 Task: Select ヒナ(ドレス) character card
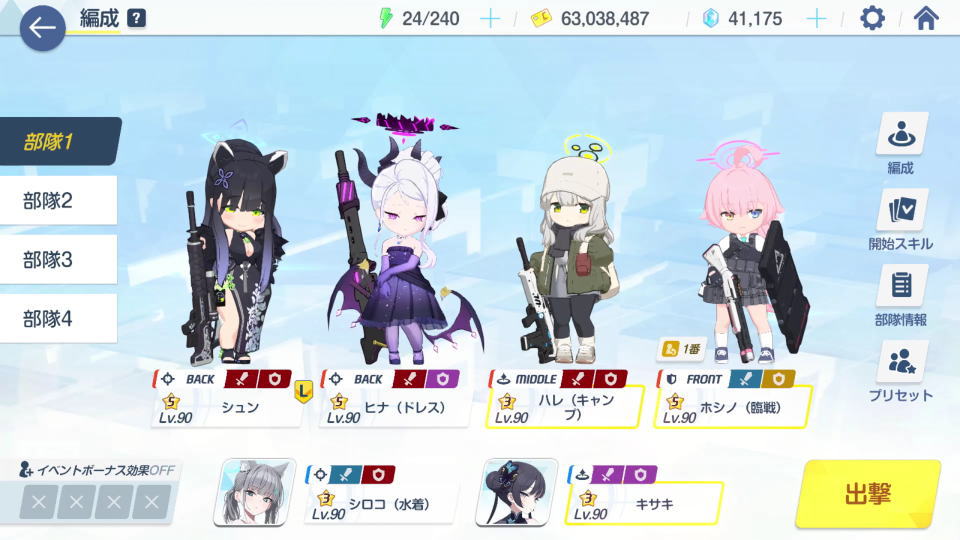coord(395,398)
